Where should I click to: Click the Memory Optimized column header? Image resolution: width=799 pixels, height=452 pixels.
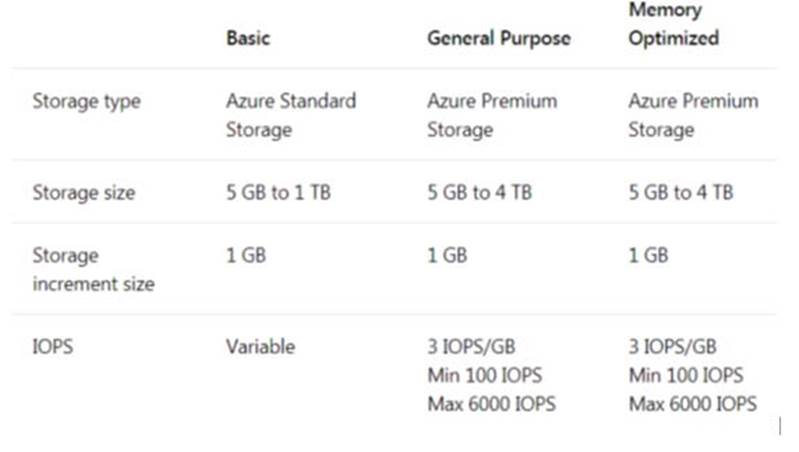pyautogui.click(x=674, y=24)
